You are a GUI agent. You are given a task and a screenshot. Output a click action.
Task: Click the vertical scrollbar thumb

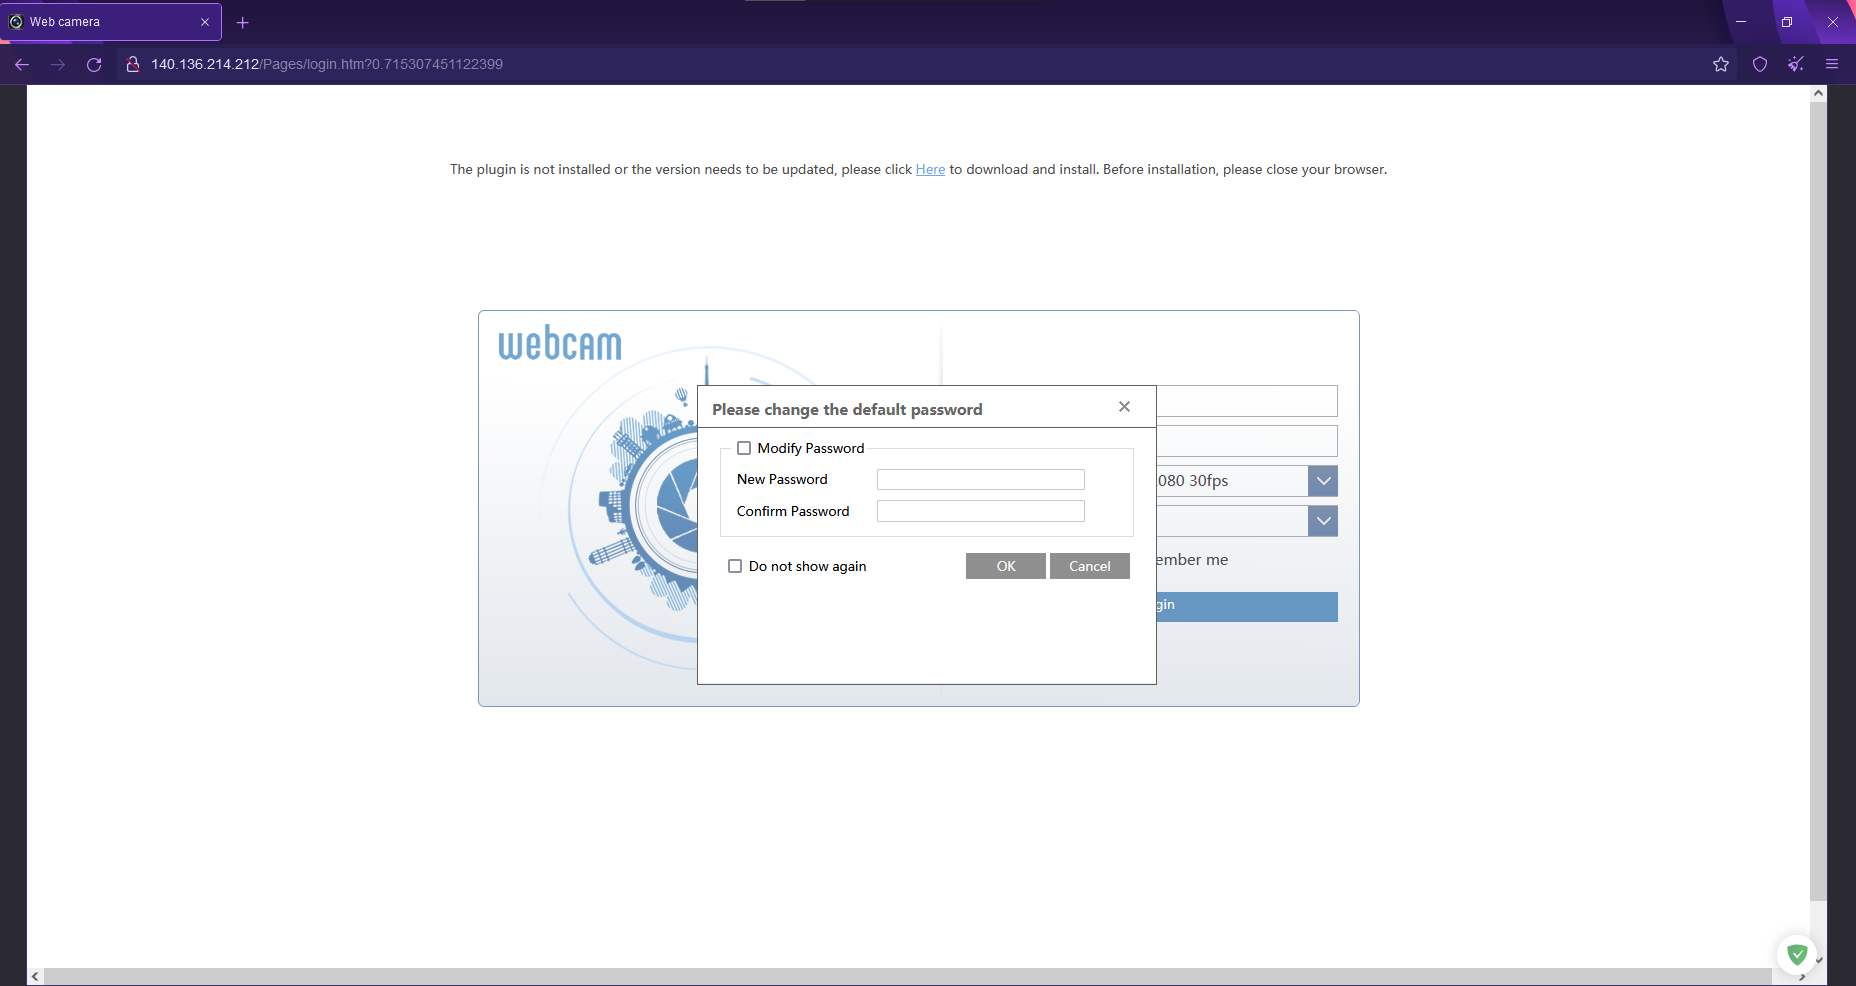click(x=1818, y=500)
